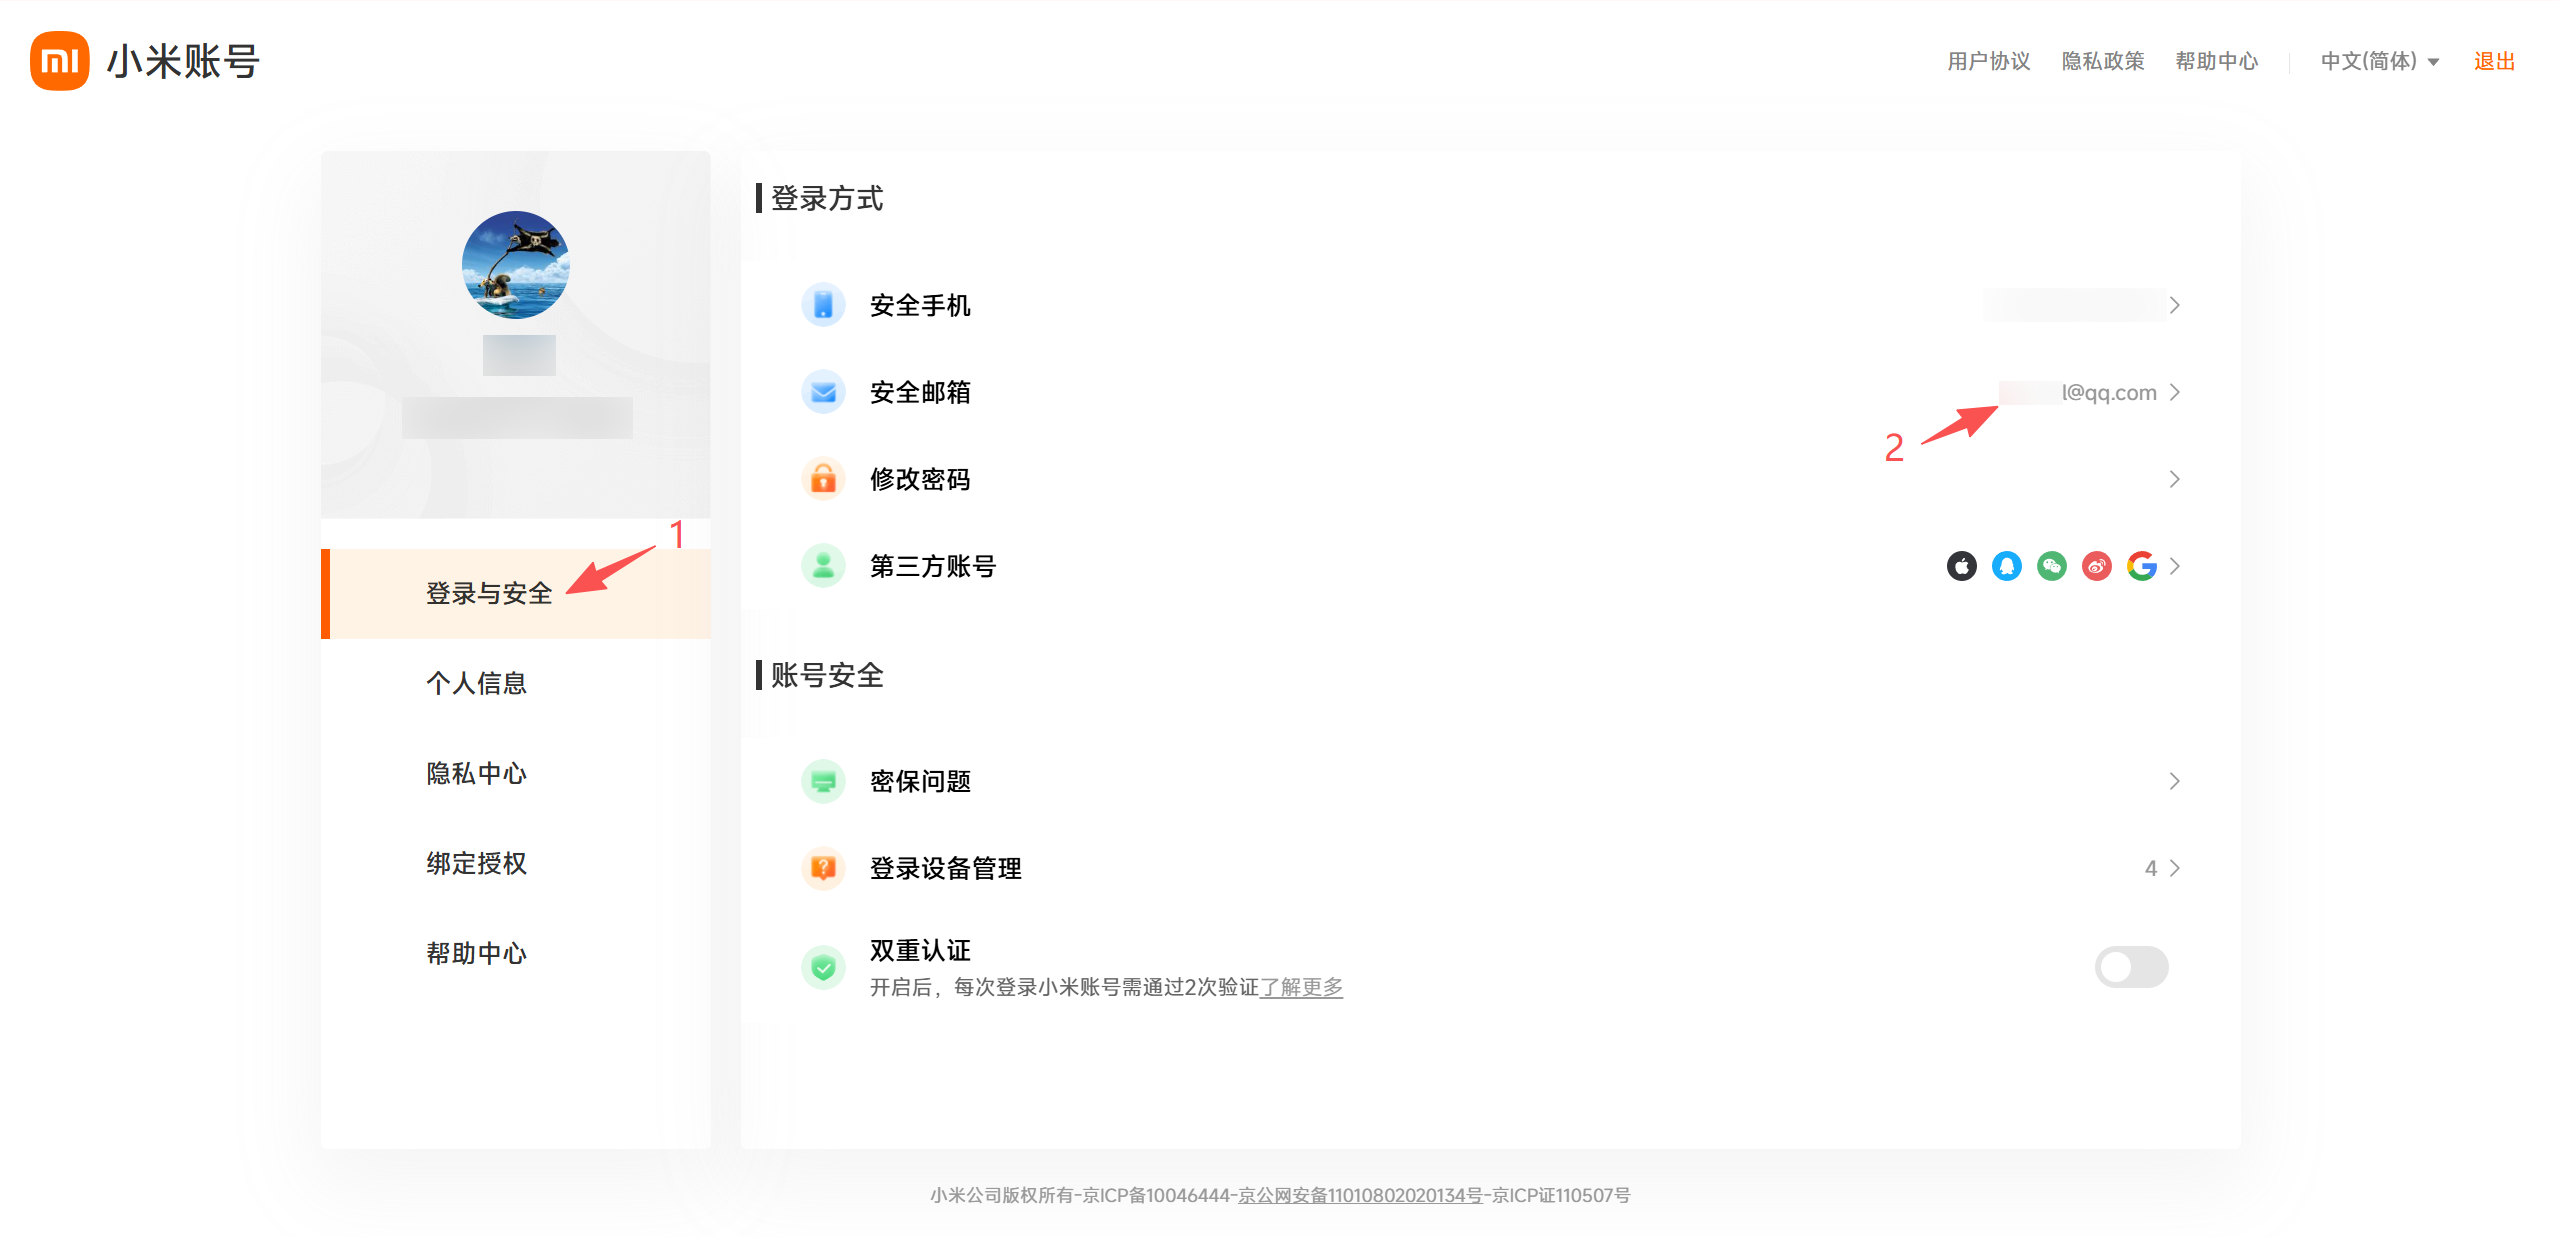This screenshot has width=2559, height=1238.
Task: Enable the 双重认证 switch
Action: tap(2131, 966)
